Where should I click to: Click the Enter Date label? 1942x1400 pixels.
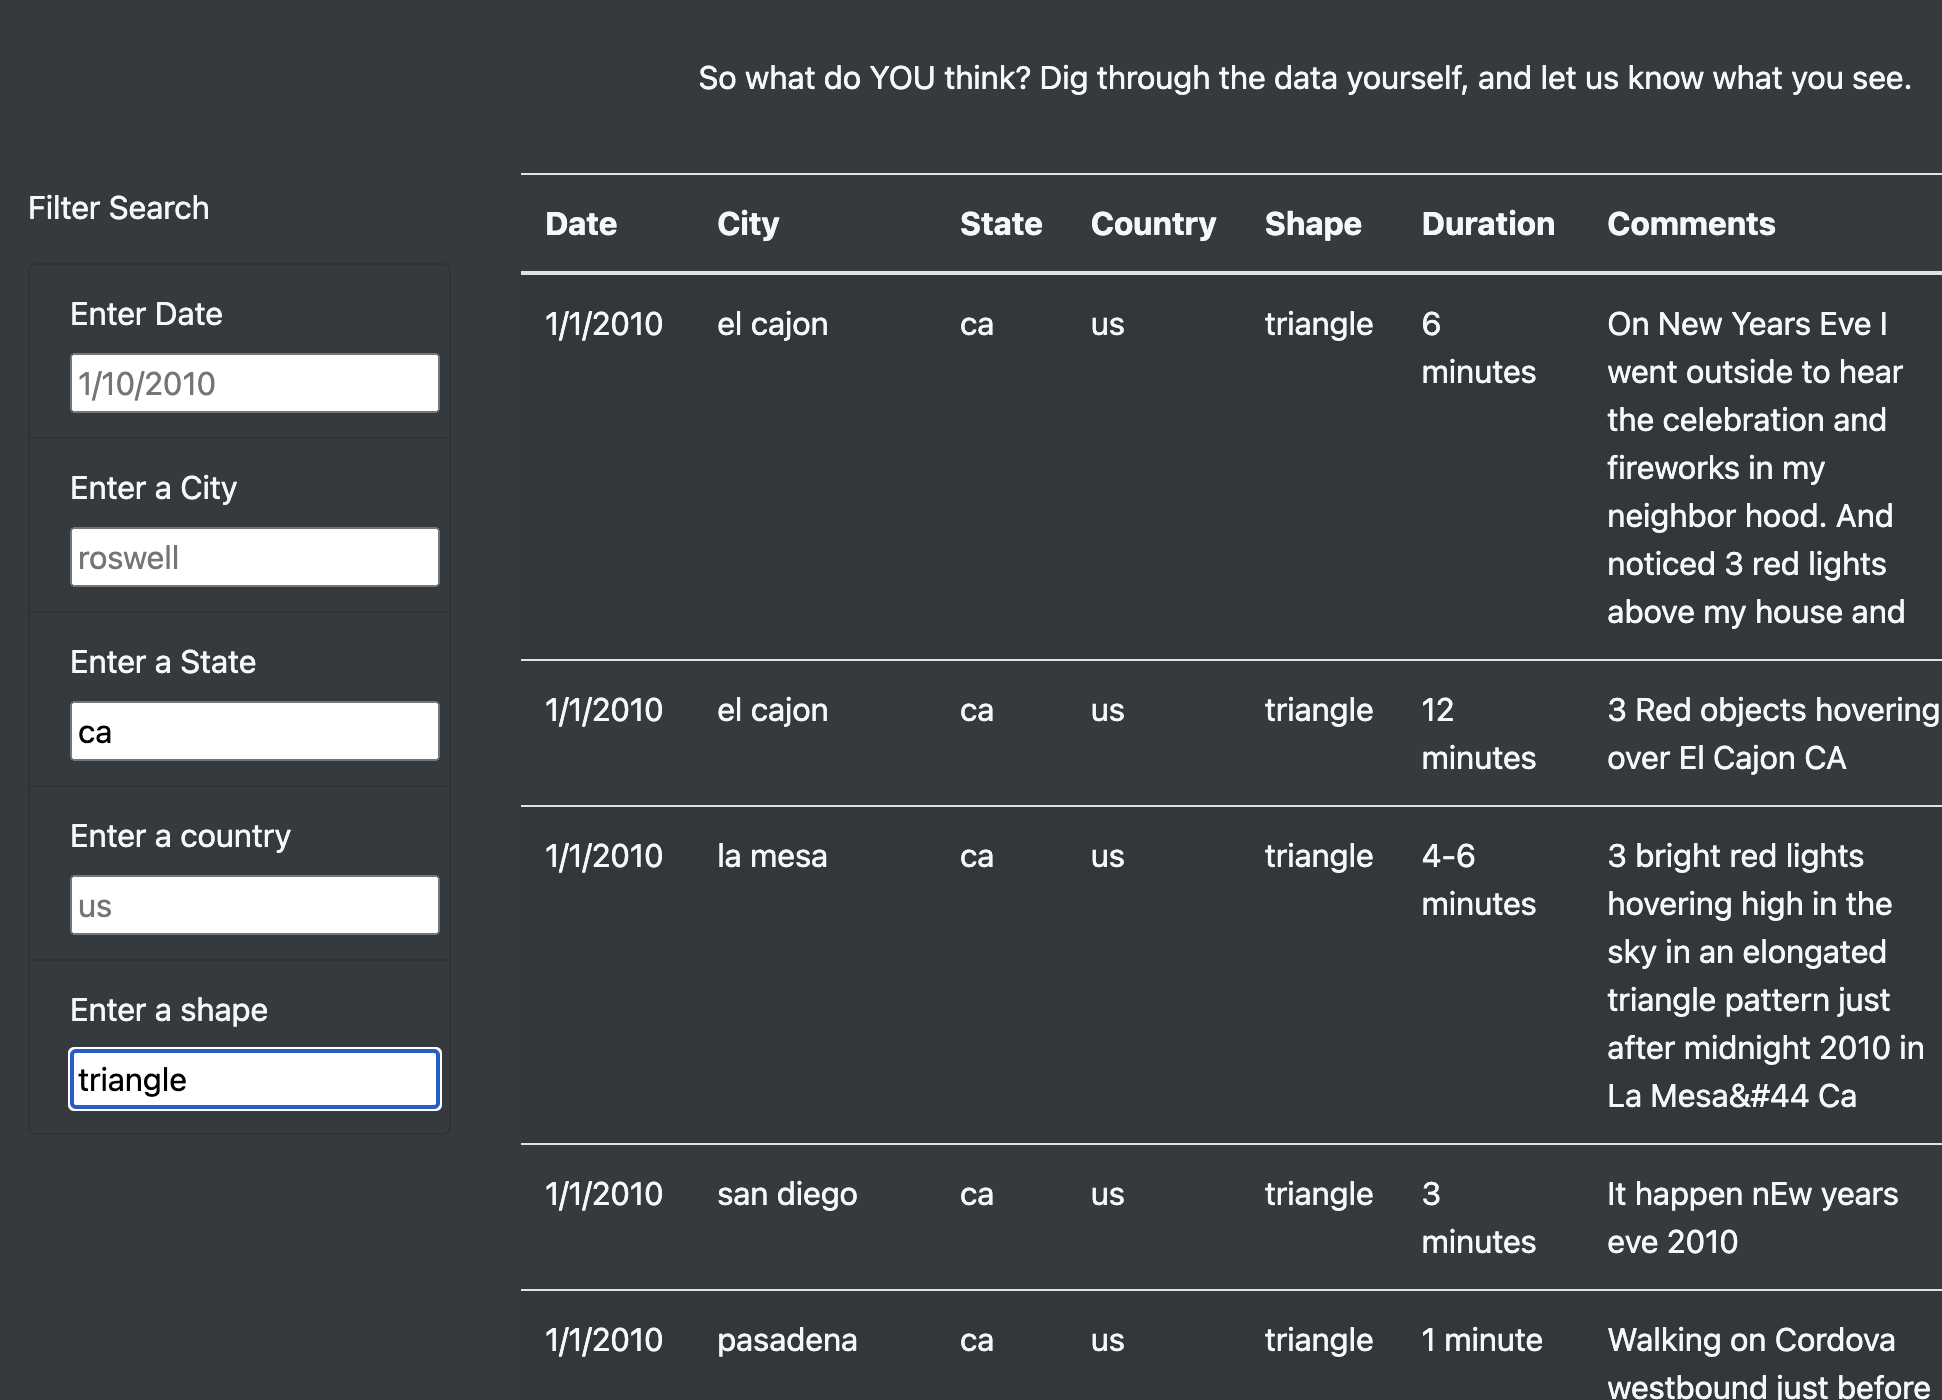[146, 314]
